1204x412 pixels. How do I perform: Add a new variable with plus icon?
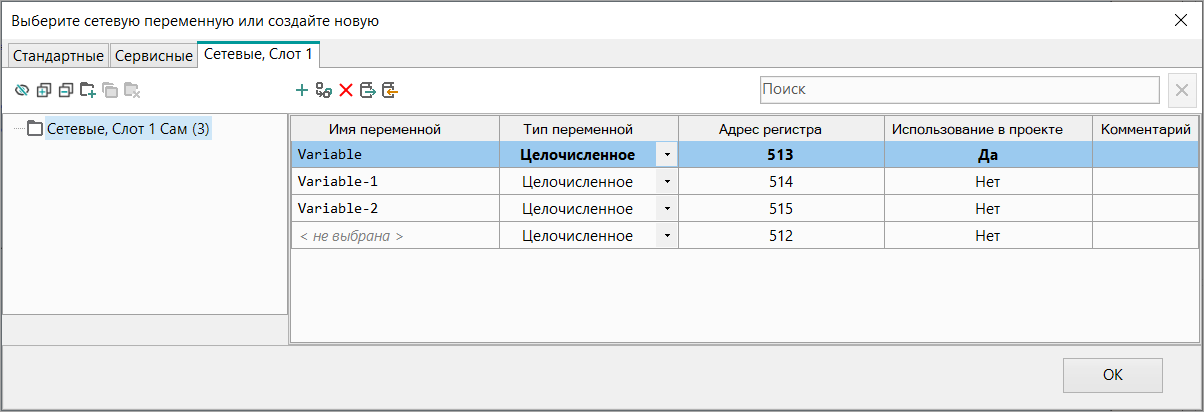pos(302,91)
